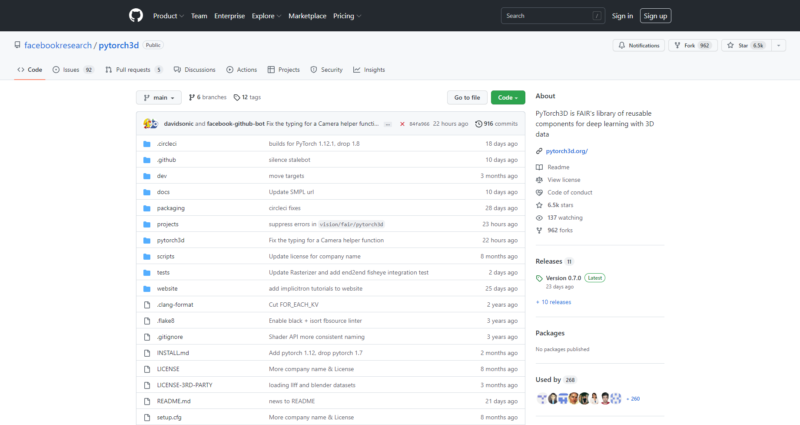Open the Product menu in header
The height and width of the screenshot is (425, 800).
tap(168, 16)
